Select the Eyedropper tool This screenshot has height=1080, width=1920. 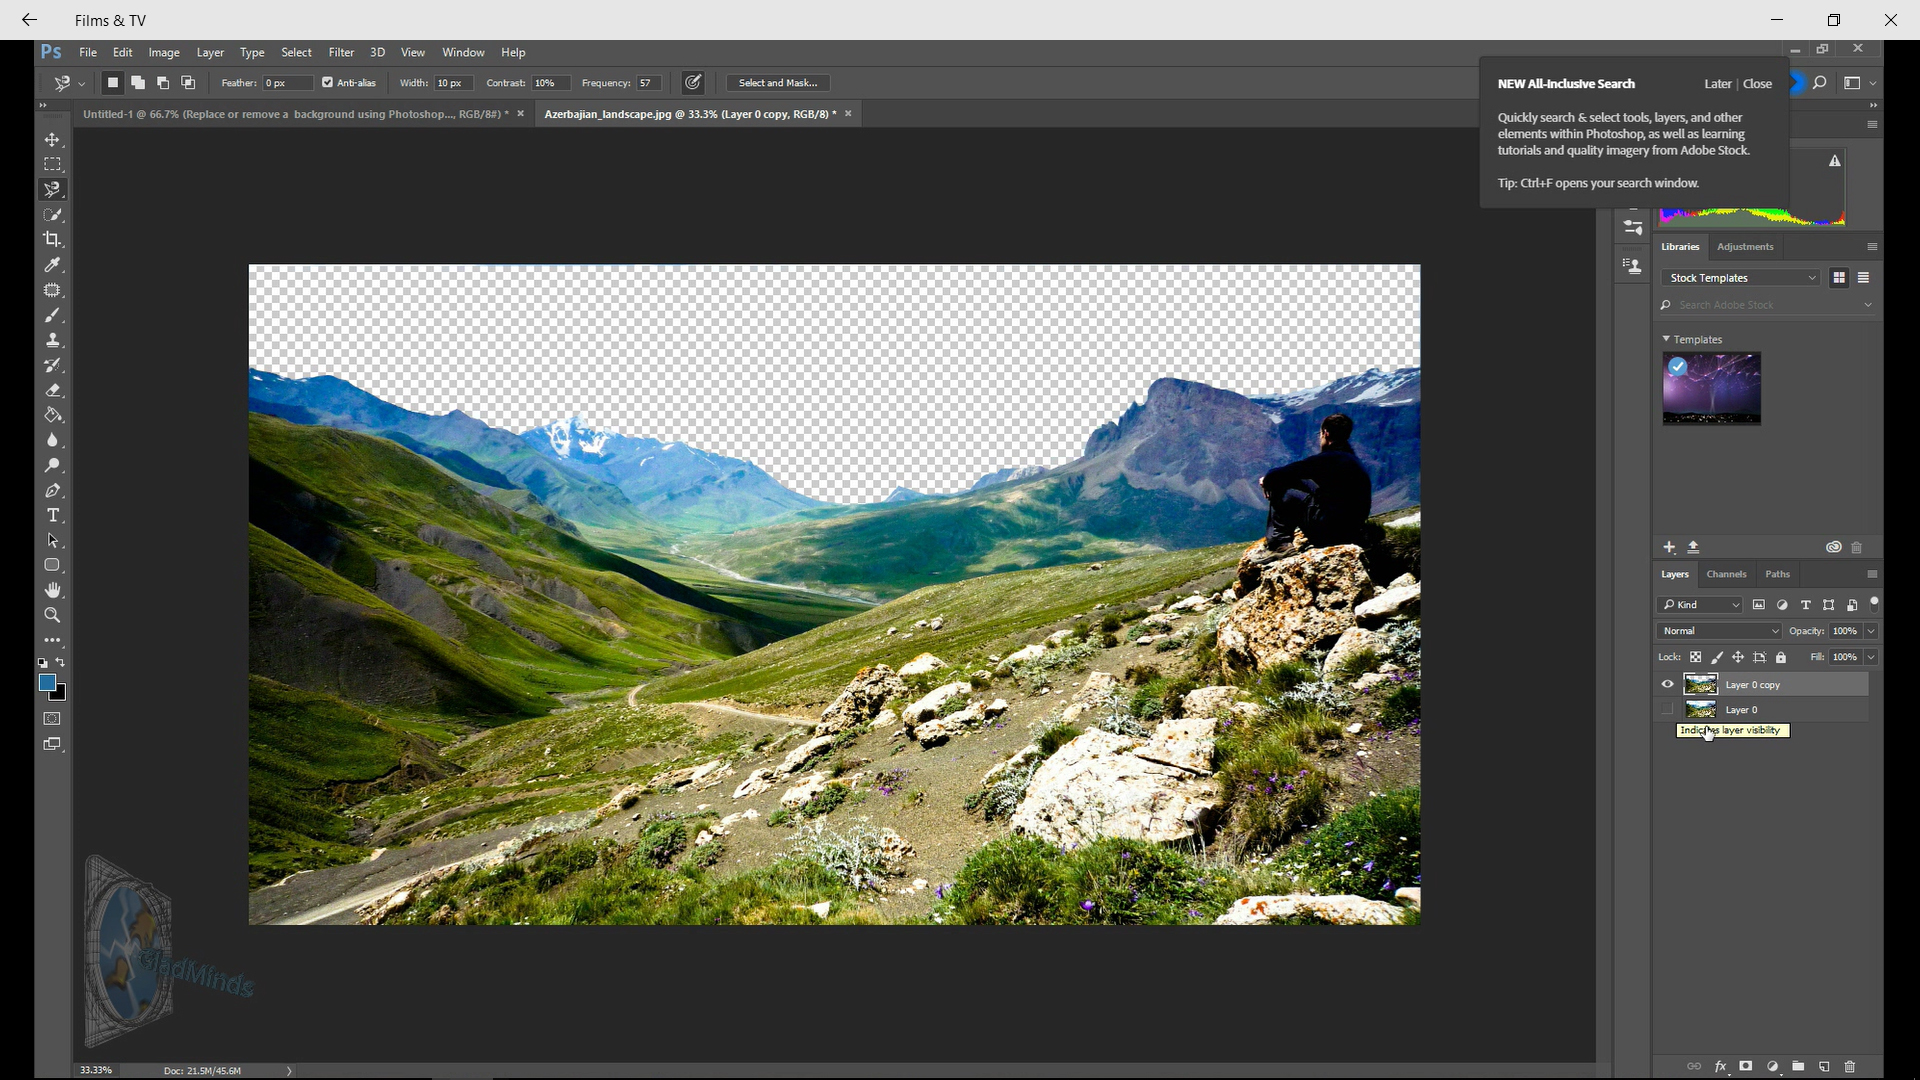coord(52,265)
